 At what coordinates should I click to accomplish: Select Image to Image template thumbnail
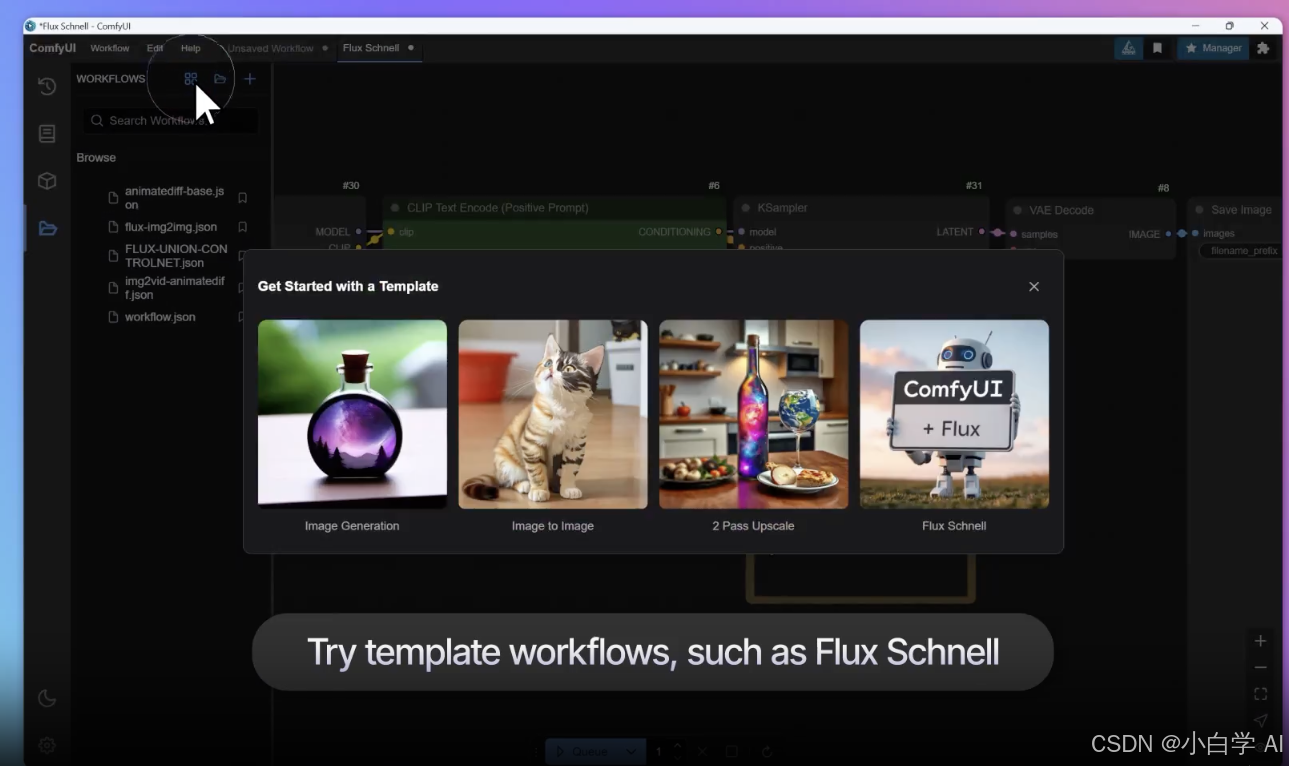(x=553, y=414)
